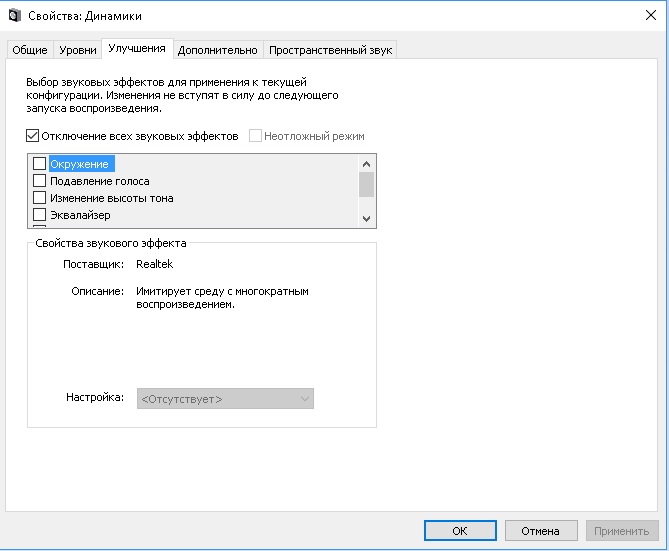Image resolution: width=669 pixels, height=551 pixels.
Task: Uncheck Отключение всех звуковых эффектов
Action: 32,136
